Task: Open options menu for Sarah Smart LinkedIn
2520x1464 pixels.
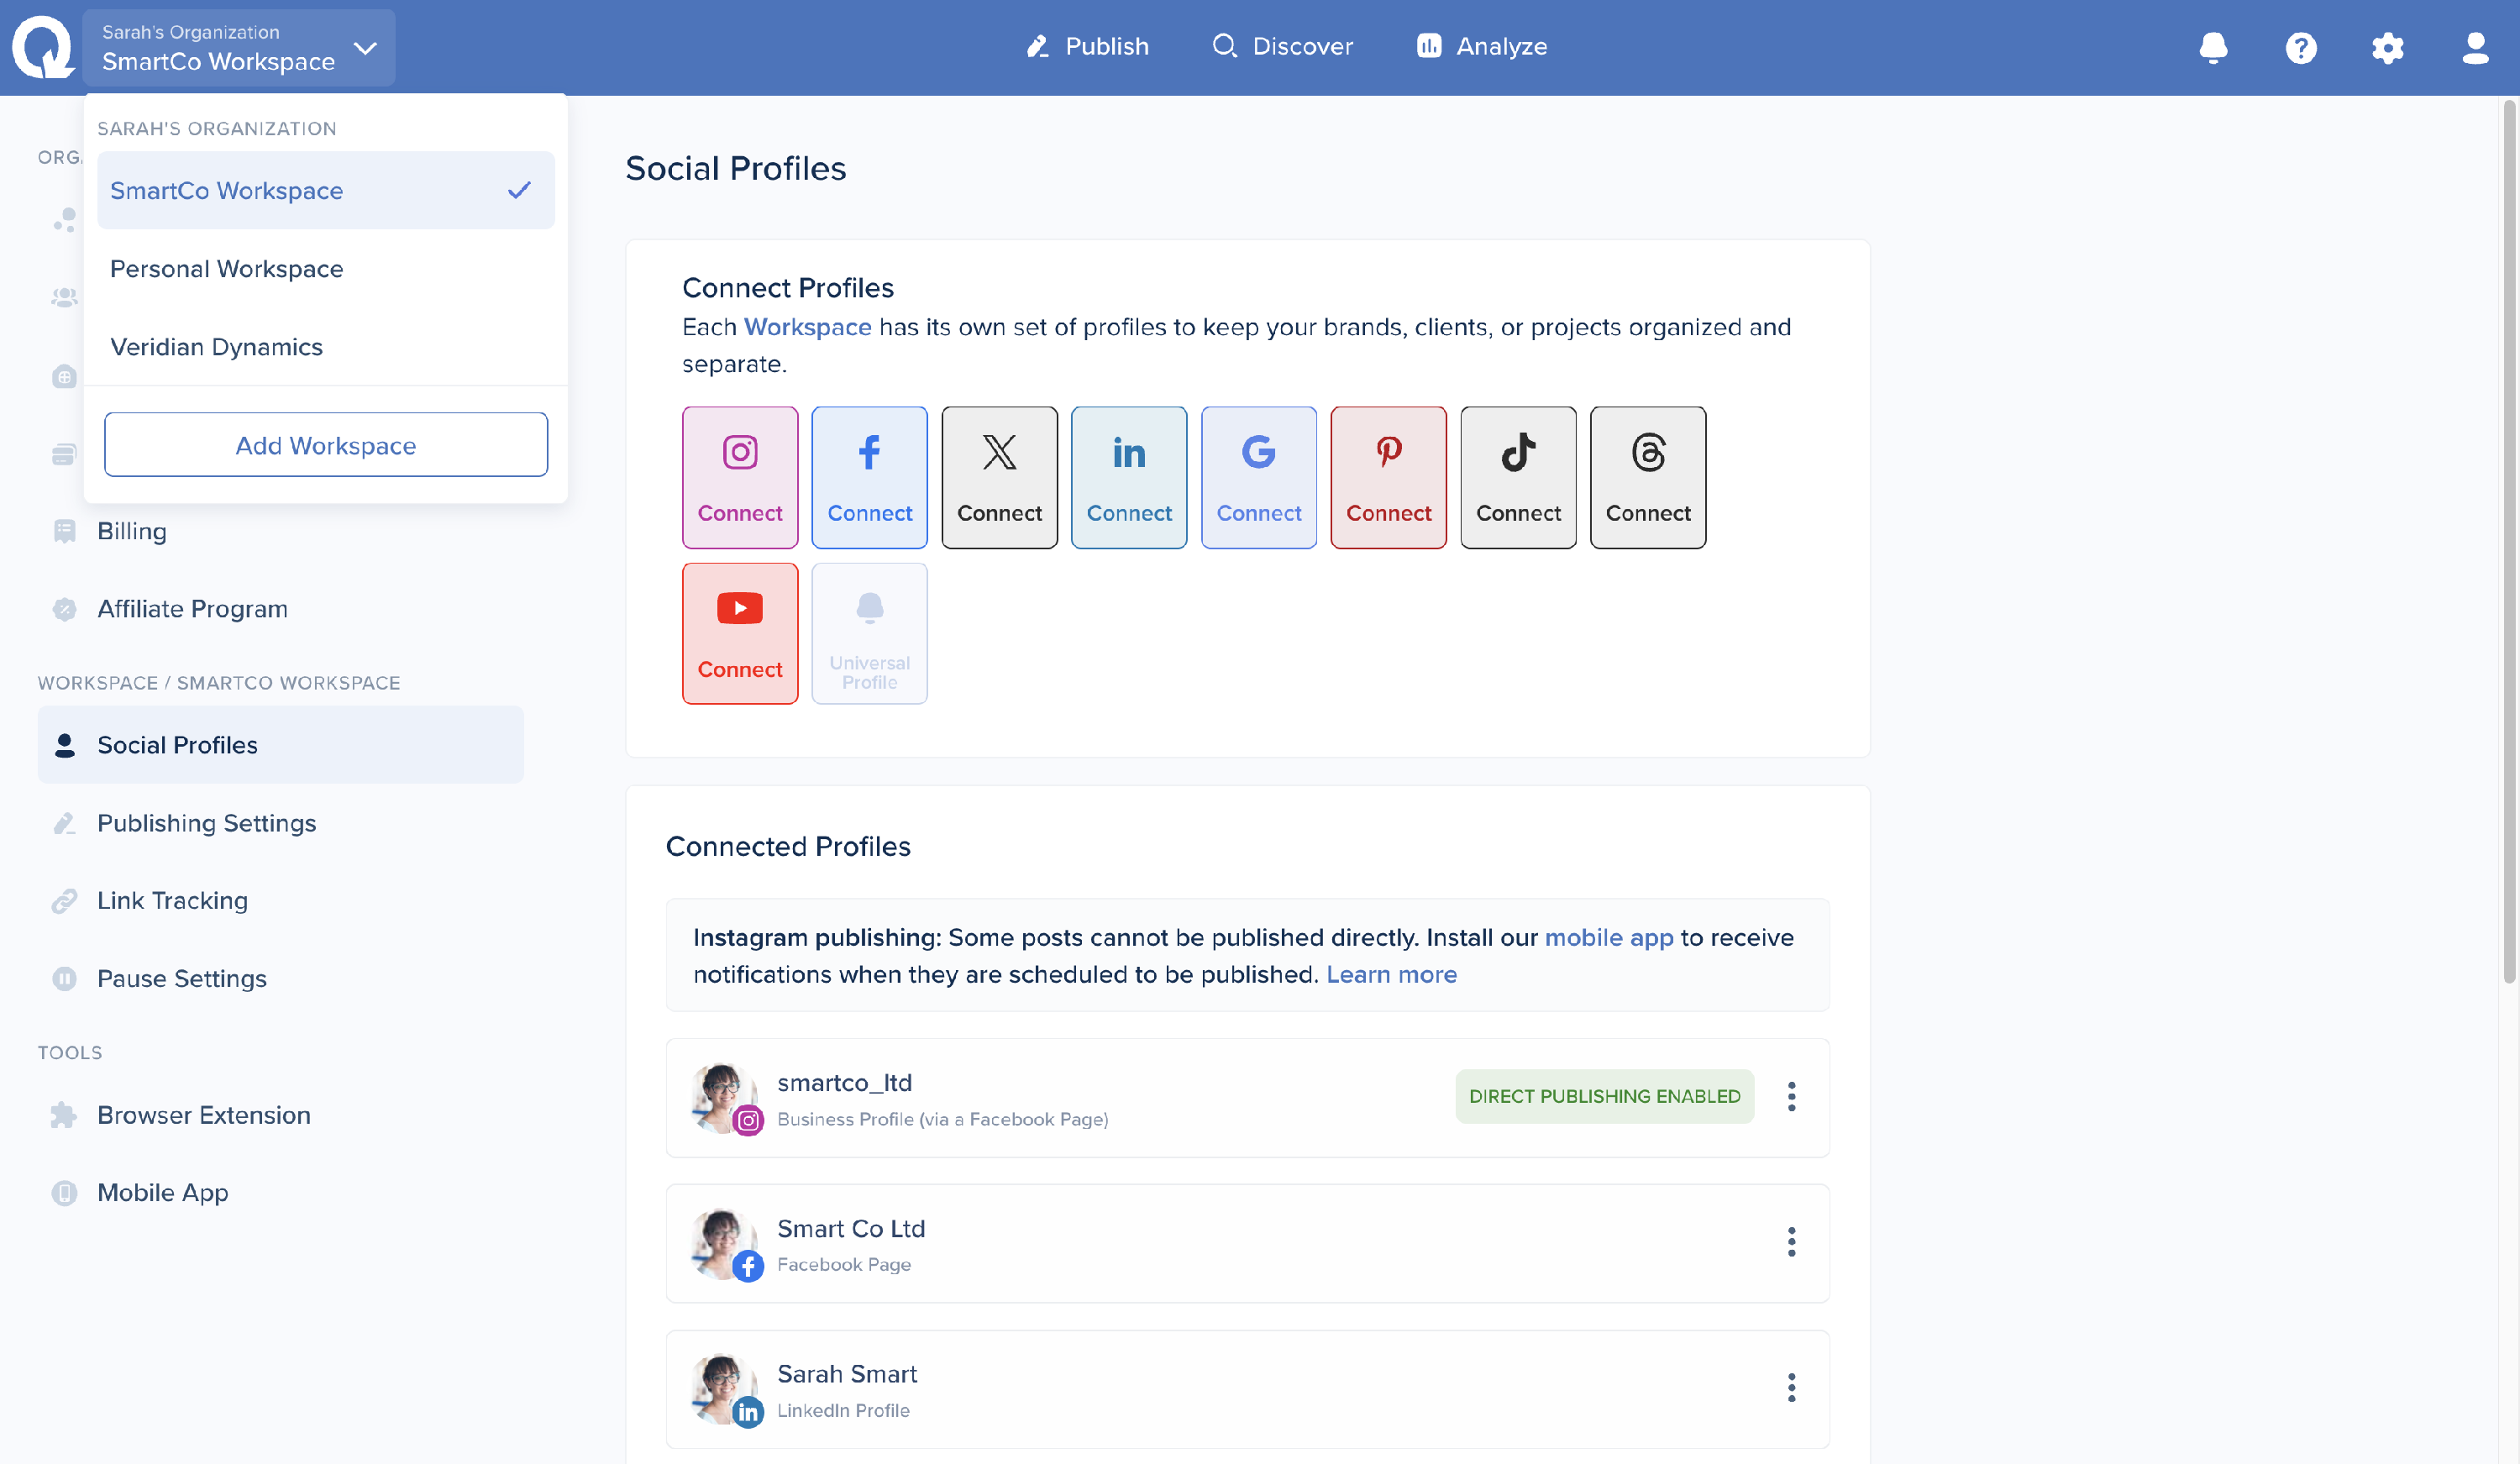Action: point(1791,1388)
